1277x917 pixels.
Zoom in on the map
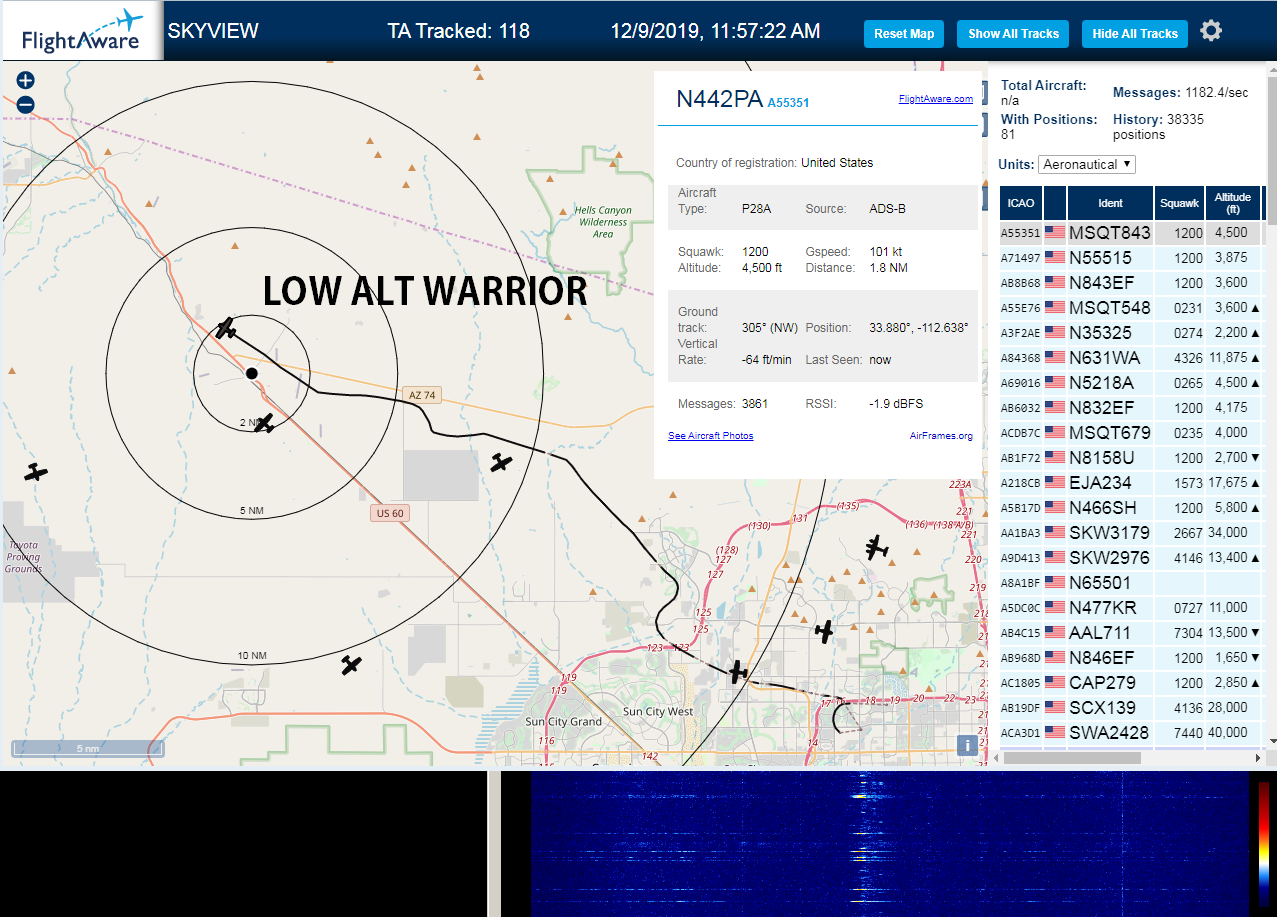pyautogui.click(x=26, y=81)
